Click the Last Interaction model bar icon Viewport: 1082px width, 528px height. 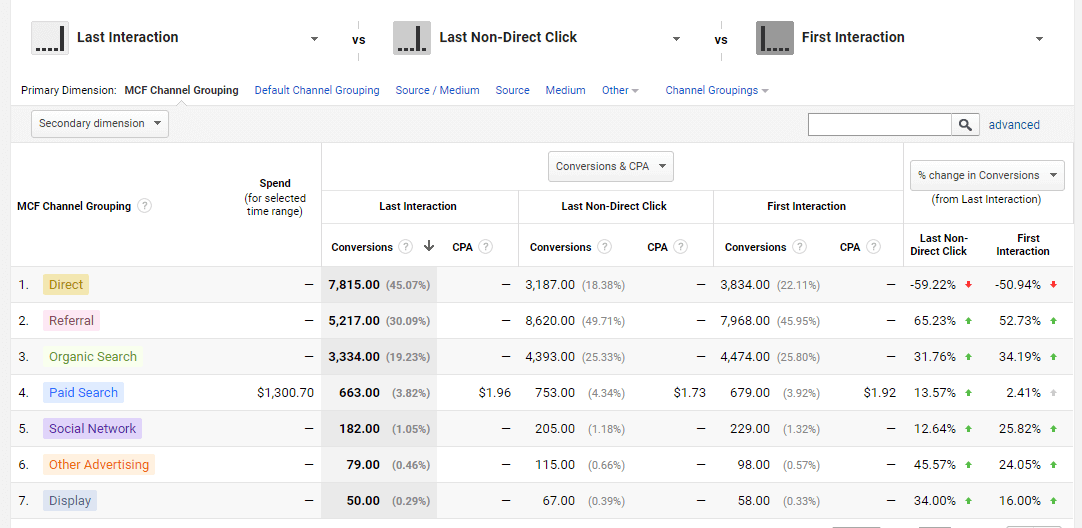pos(49,38)
